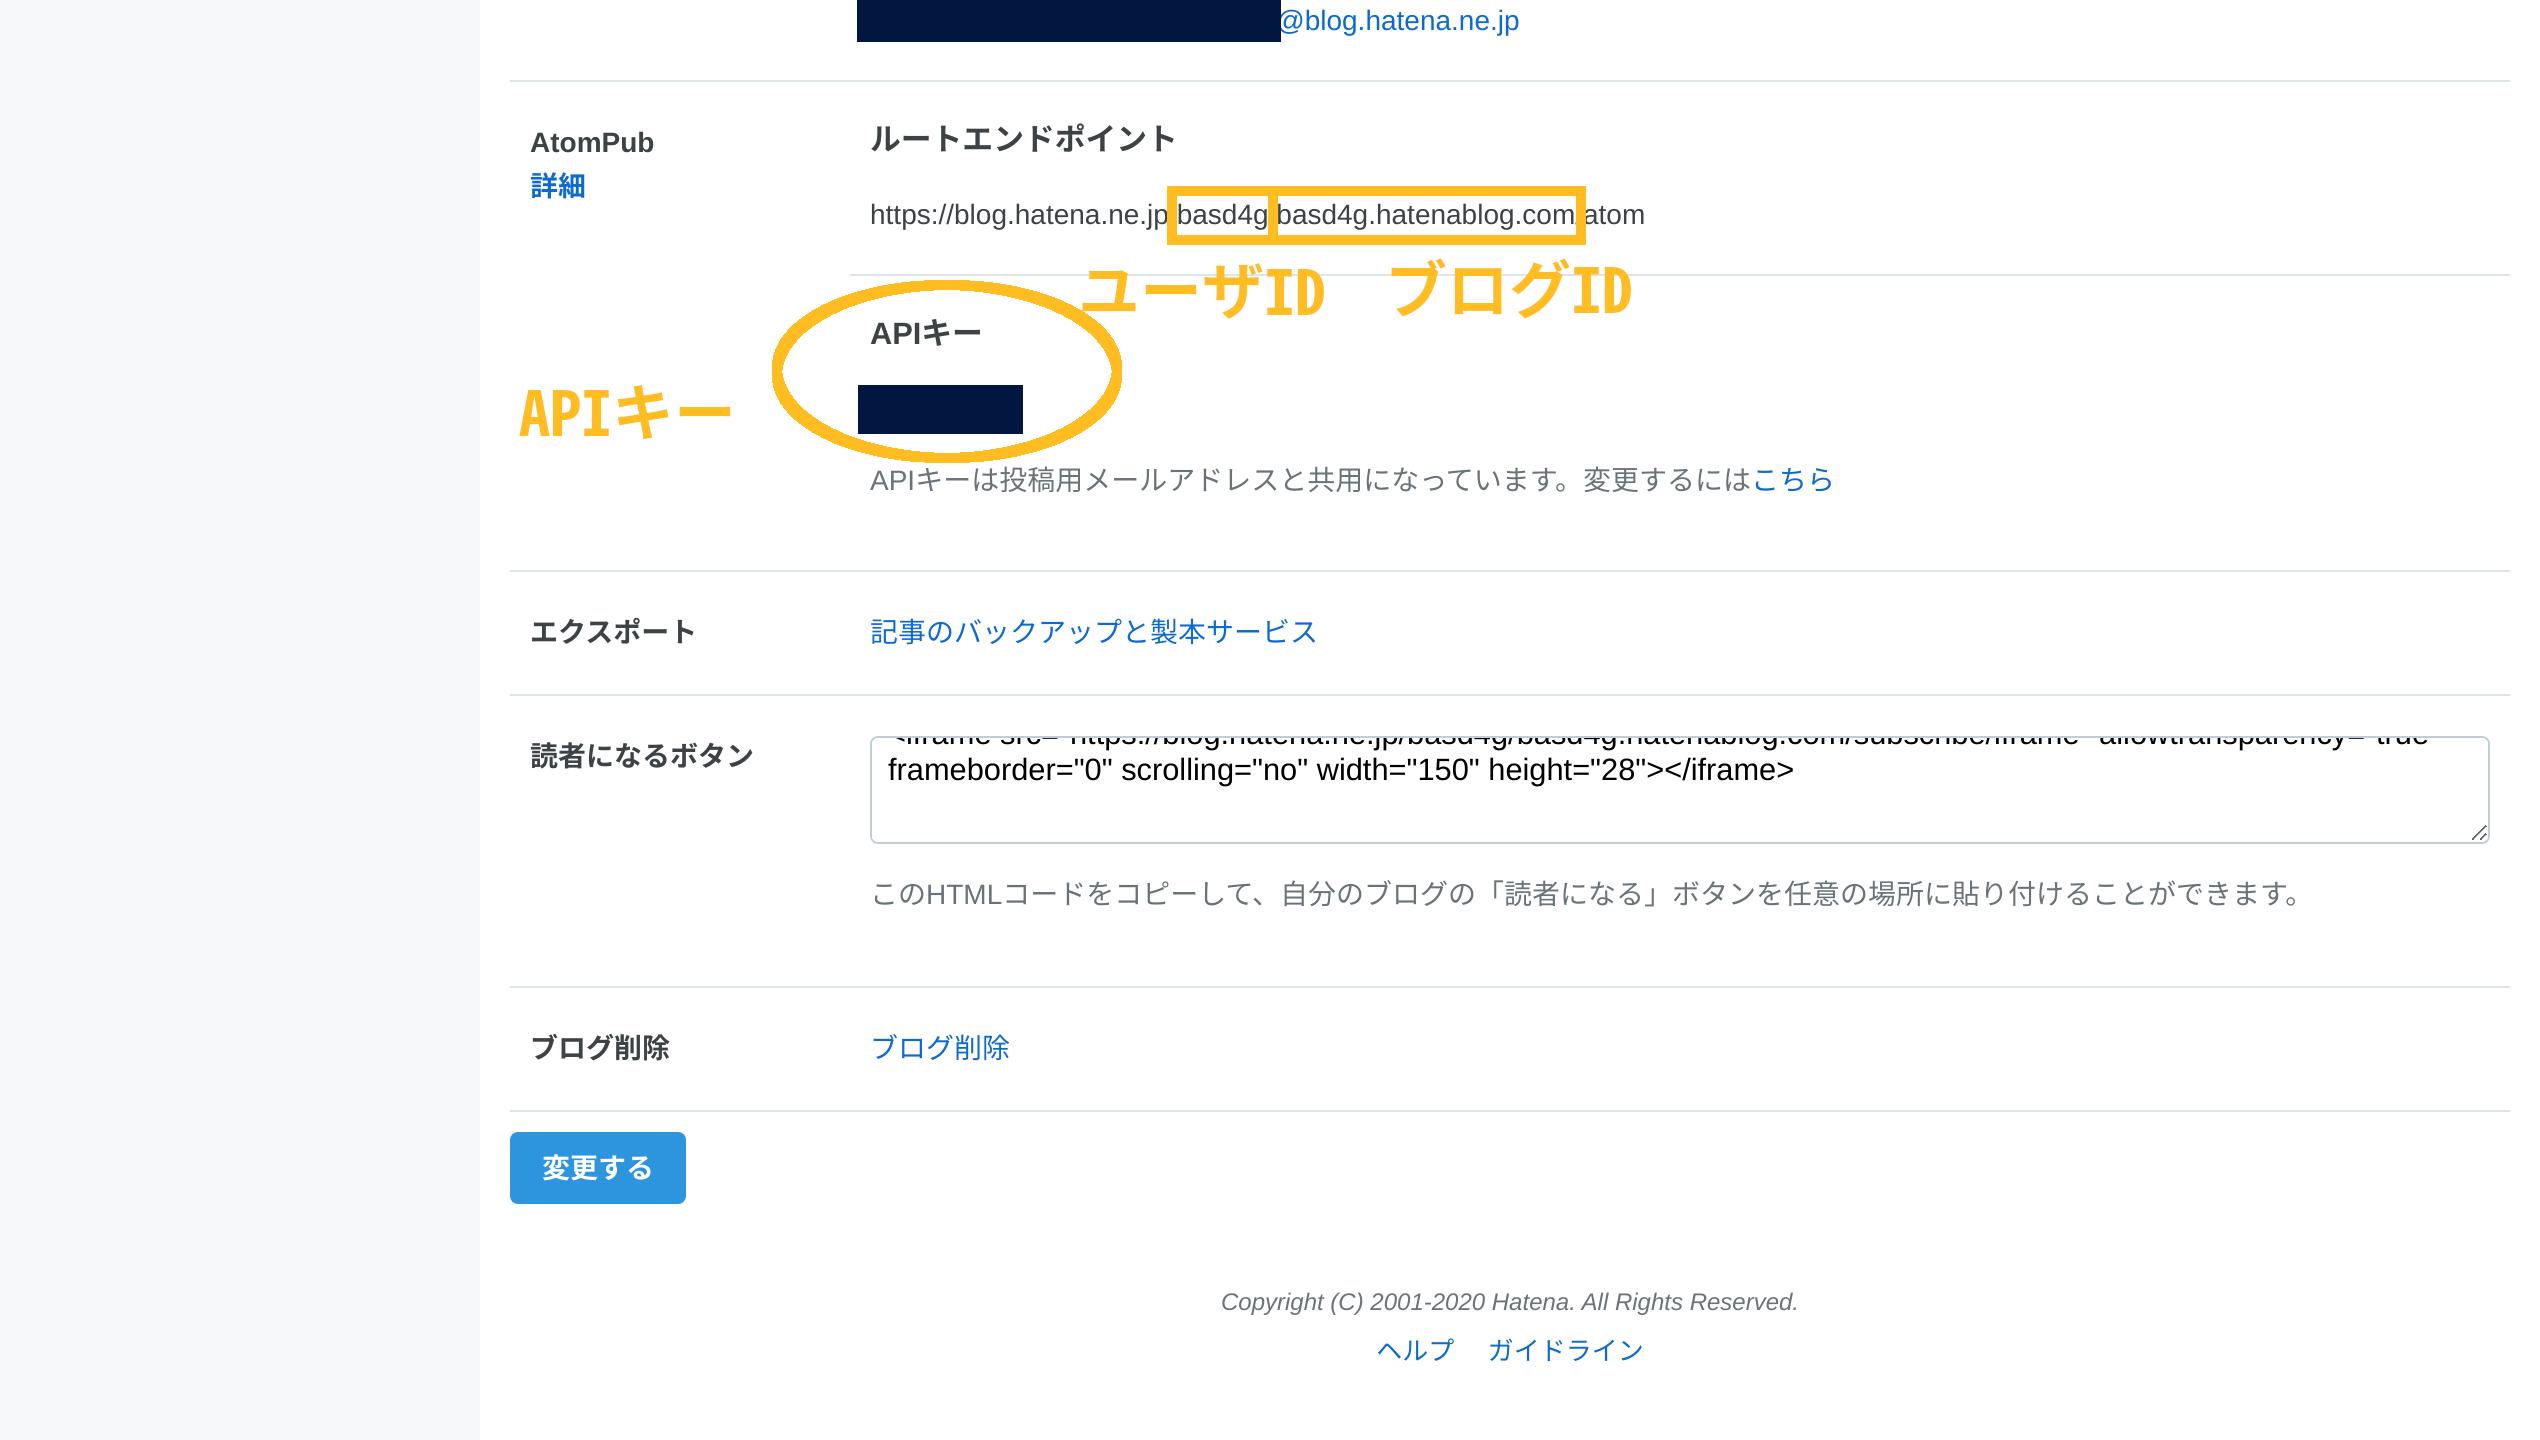Click the ブログ削除 link

[x=940, y=1048]
